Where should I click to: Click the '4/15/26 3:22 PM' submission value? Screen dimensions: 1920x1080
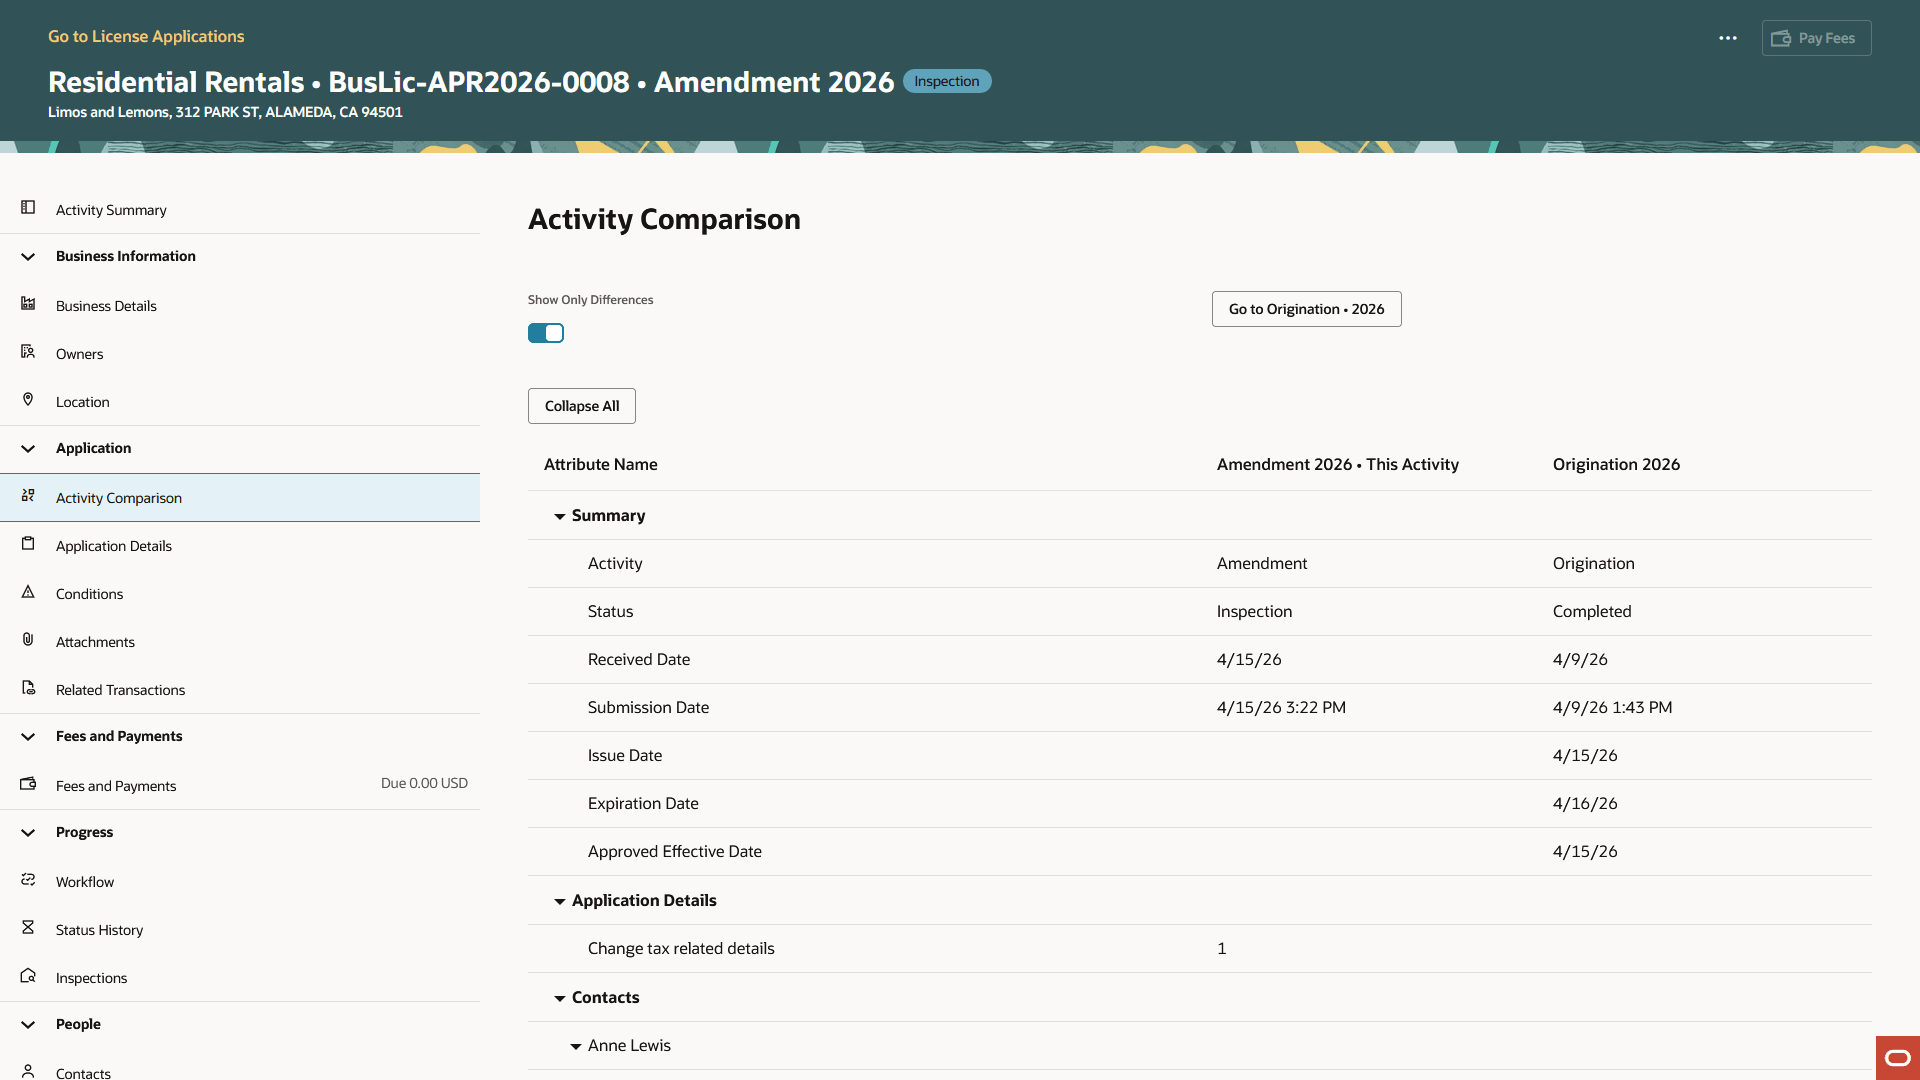1281,707
